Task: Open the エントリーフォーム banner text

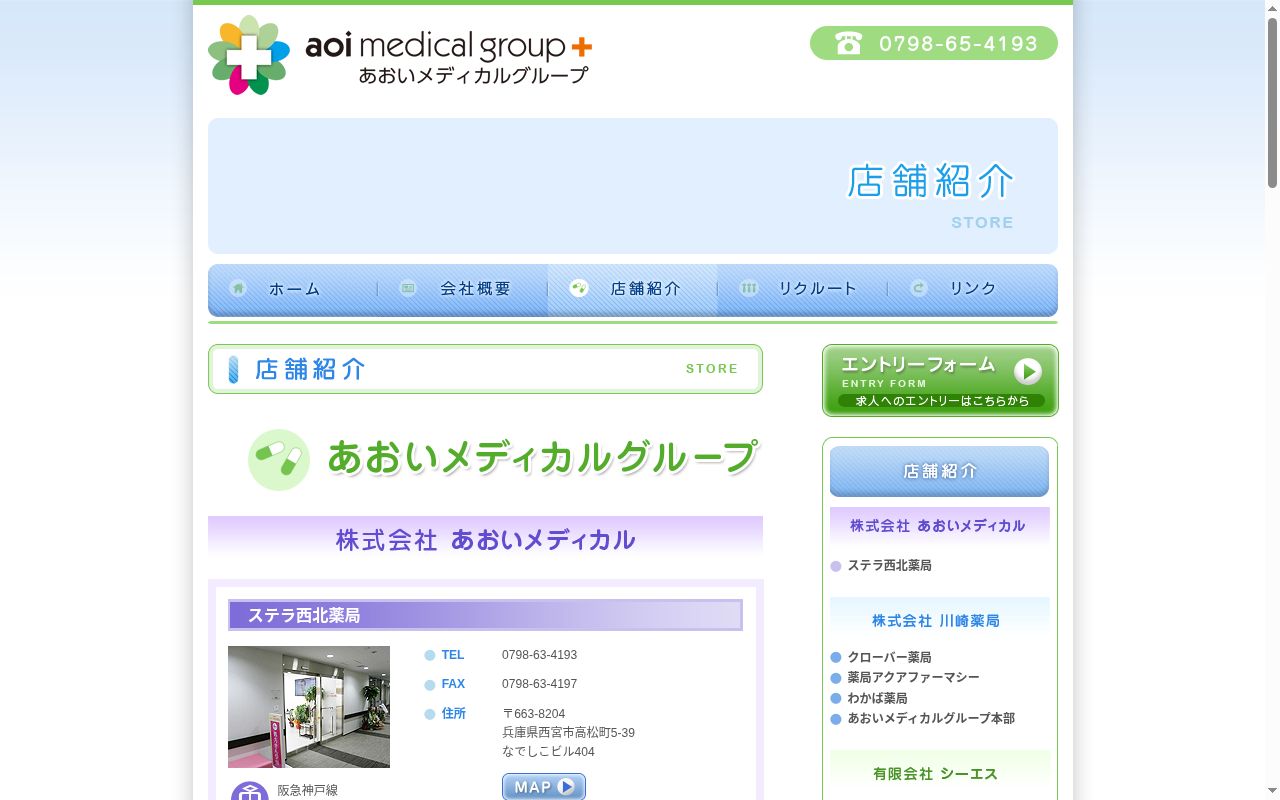Action: pyautogui.click(x=918, y=364)
